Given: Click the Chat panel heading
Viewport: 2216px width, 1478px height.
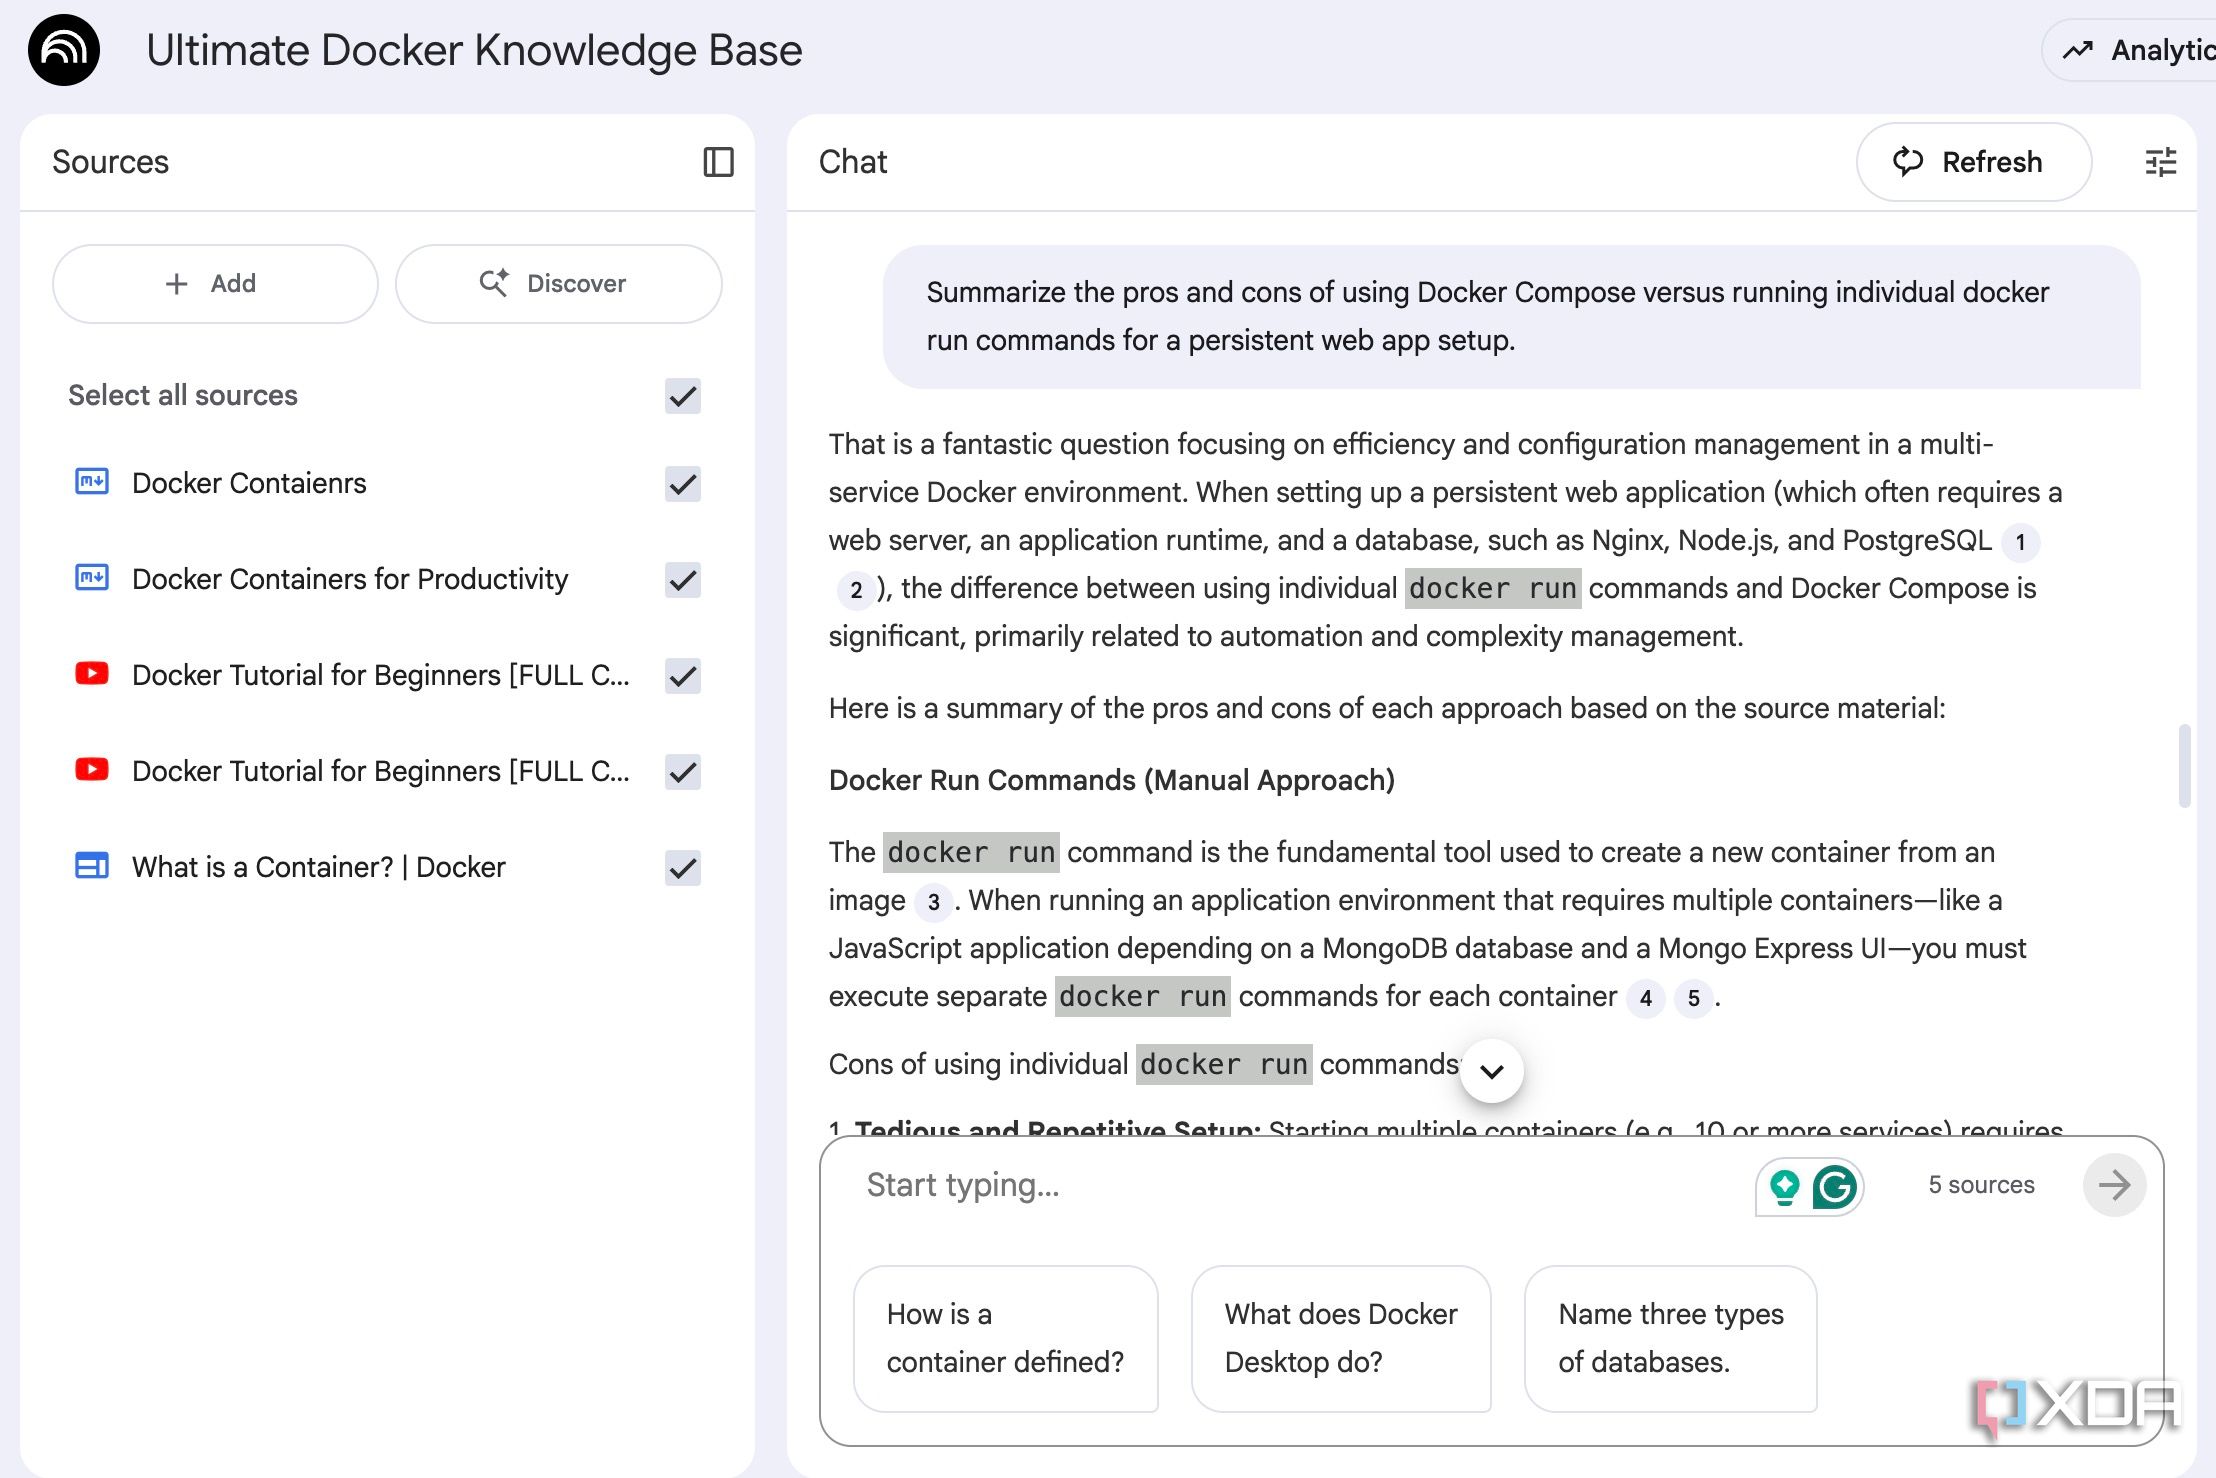Looking at the screenshot, I should (x=852, y=162).
